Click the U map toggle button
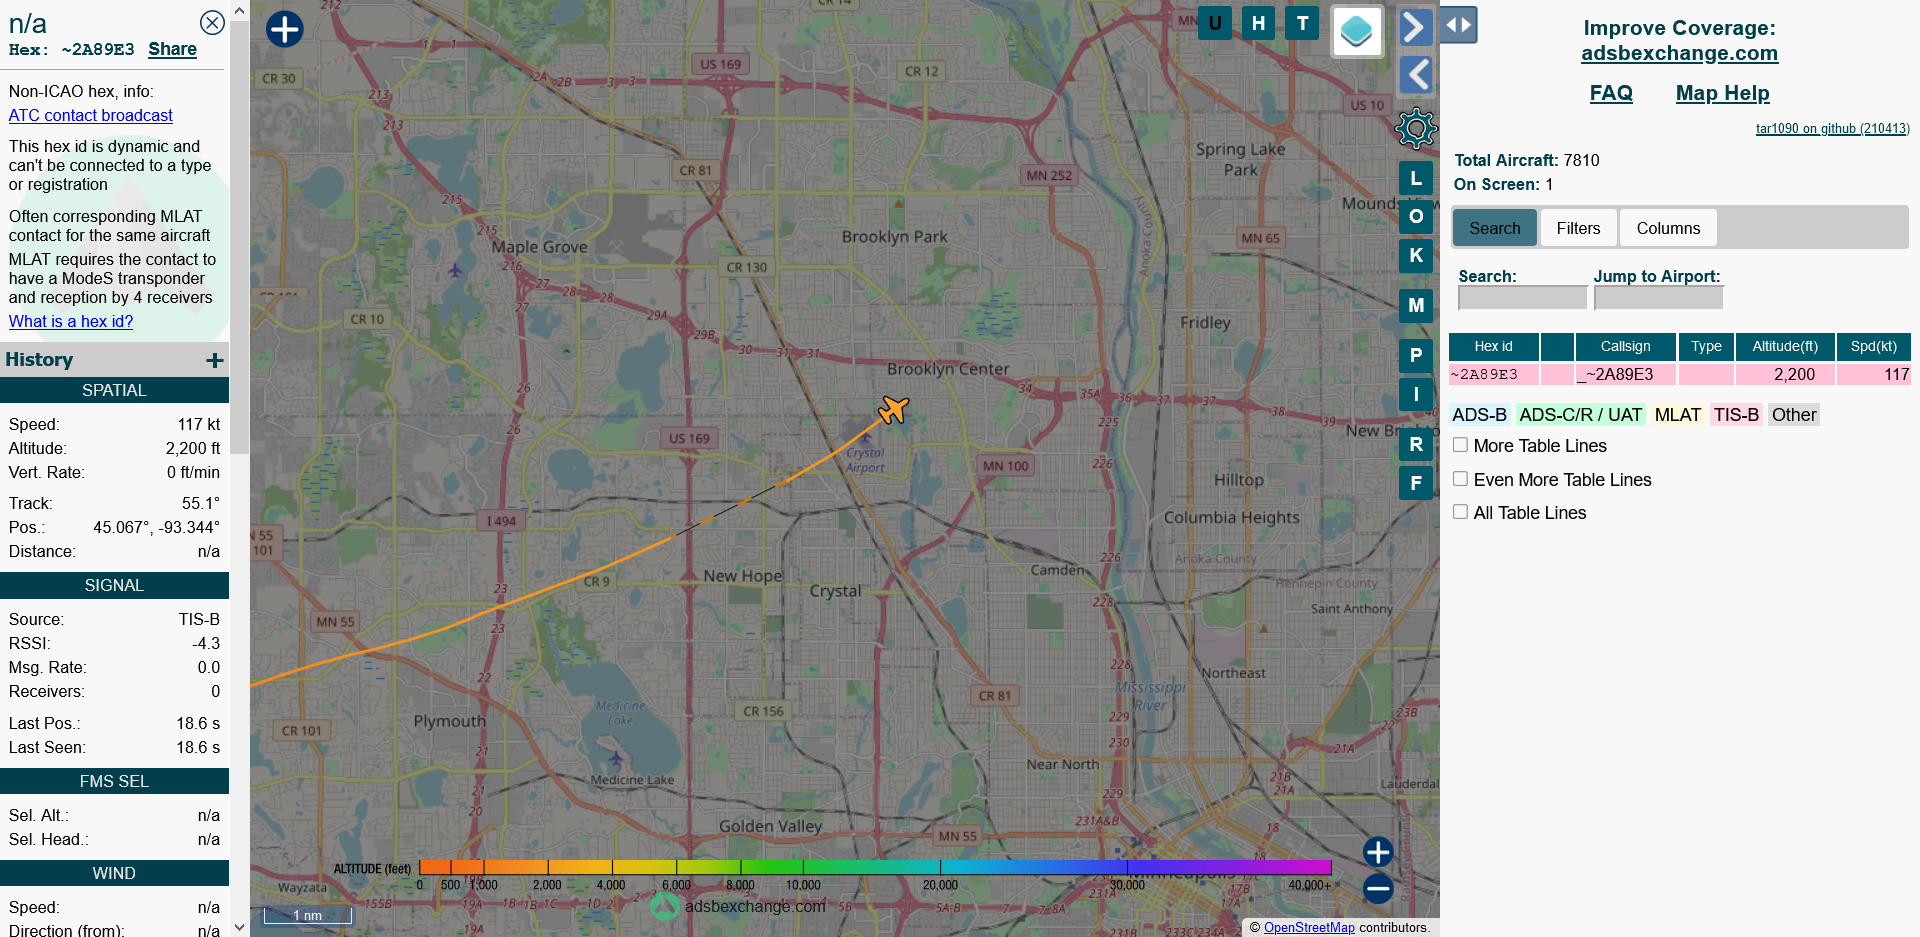The width and height of the screenshot is (1920, 937). click(x=1215, y=23)
